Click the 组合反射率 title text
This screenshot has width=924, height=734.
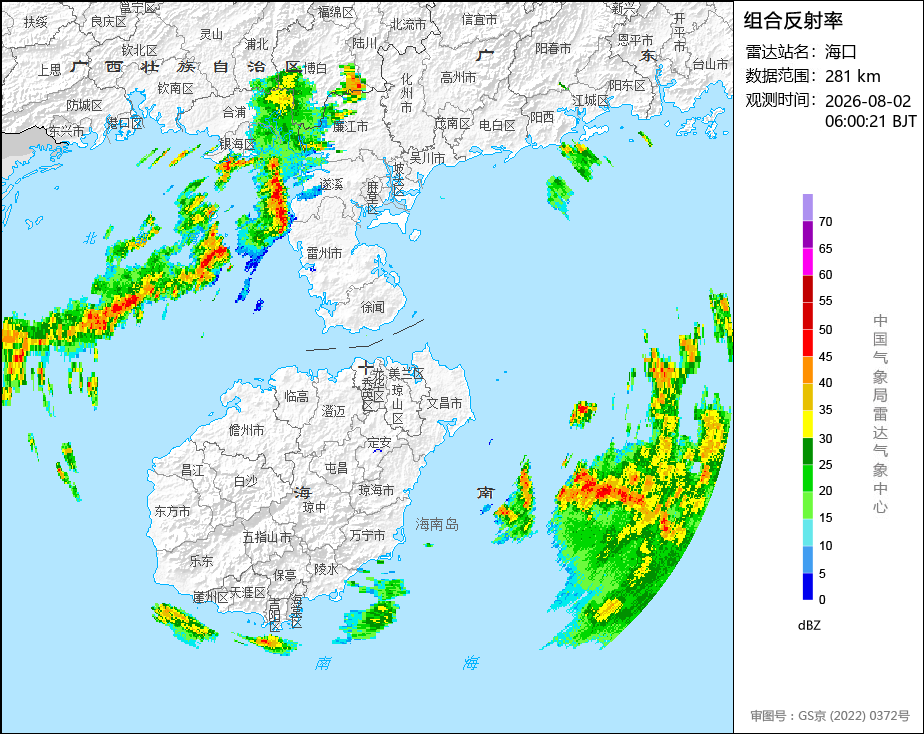point(793,21)
